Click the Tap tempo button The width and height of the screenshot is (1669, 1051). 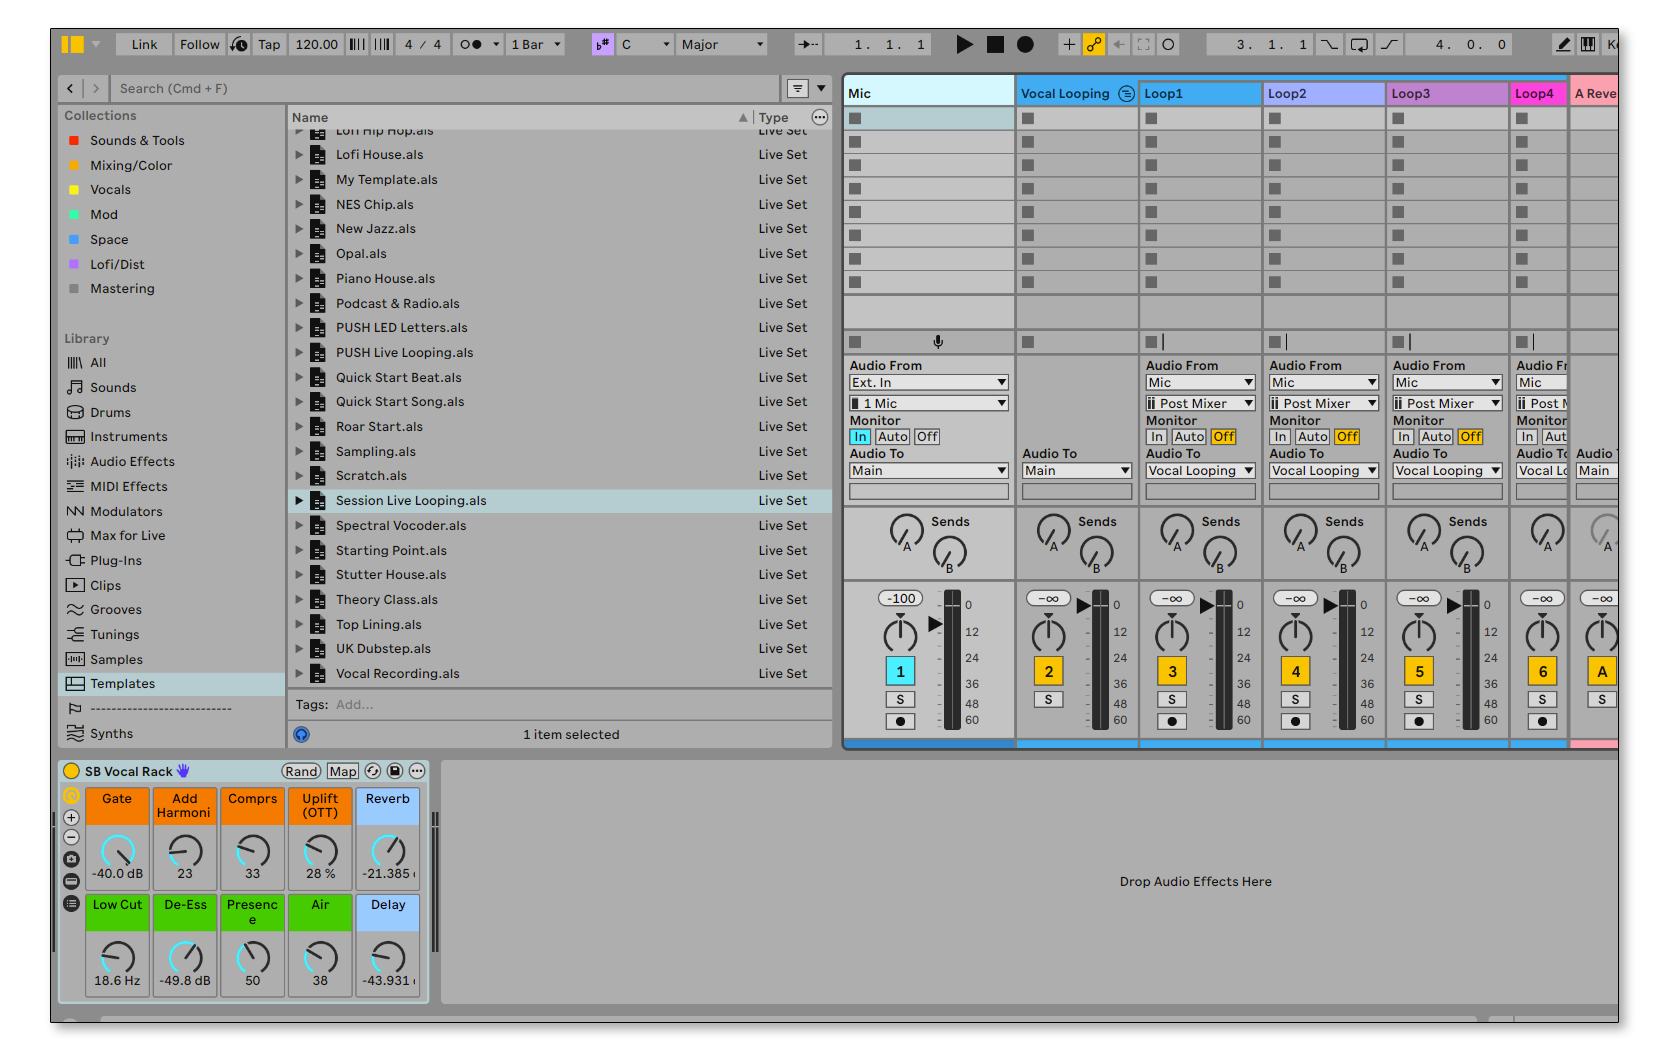coord(269,44)
